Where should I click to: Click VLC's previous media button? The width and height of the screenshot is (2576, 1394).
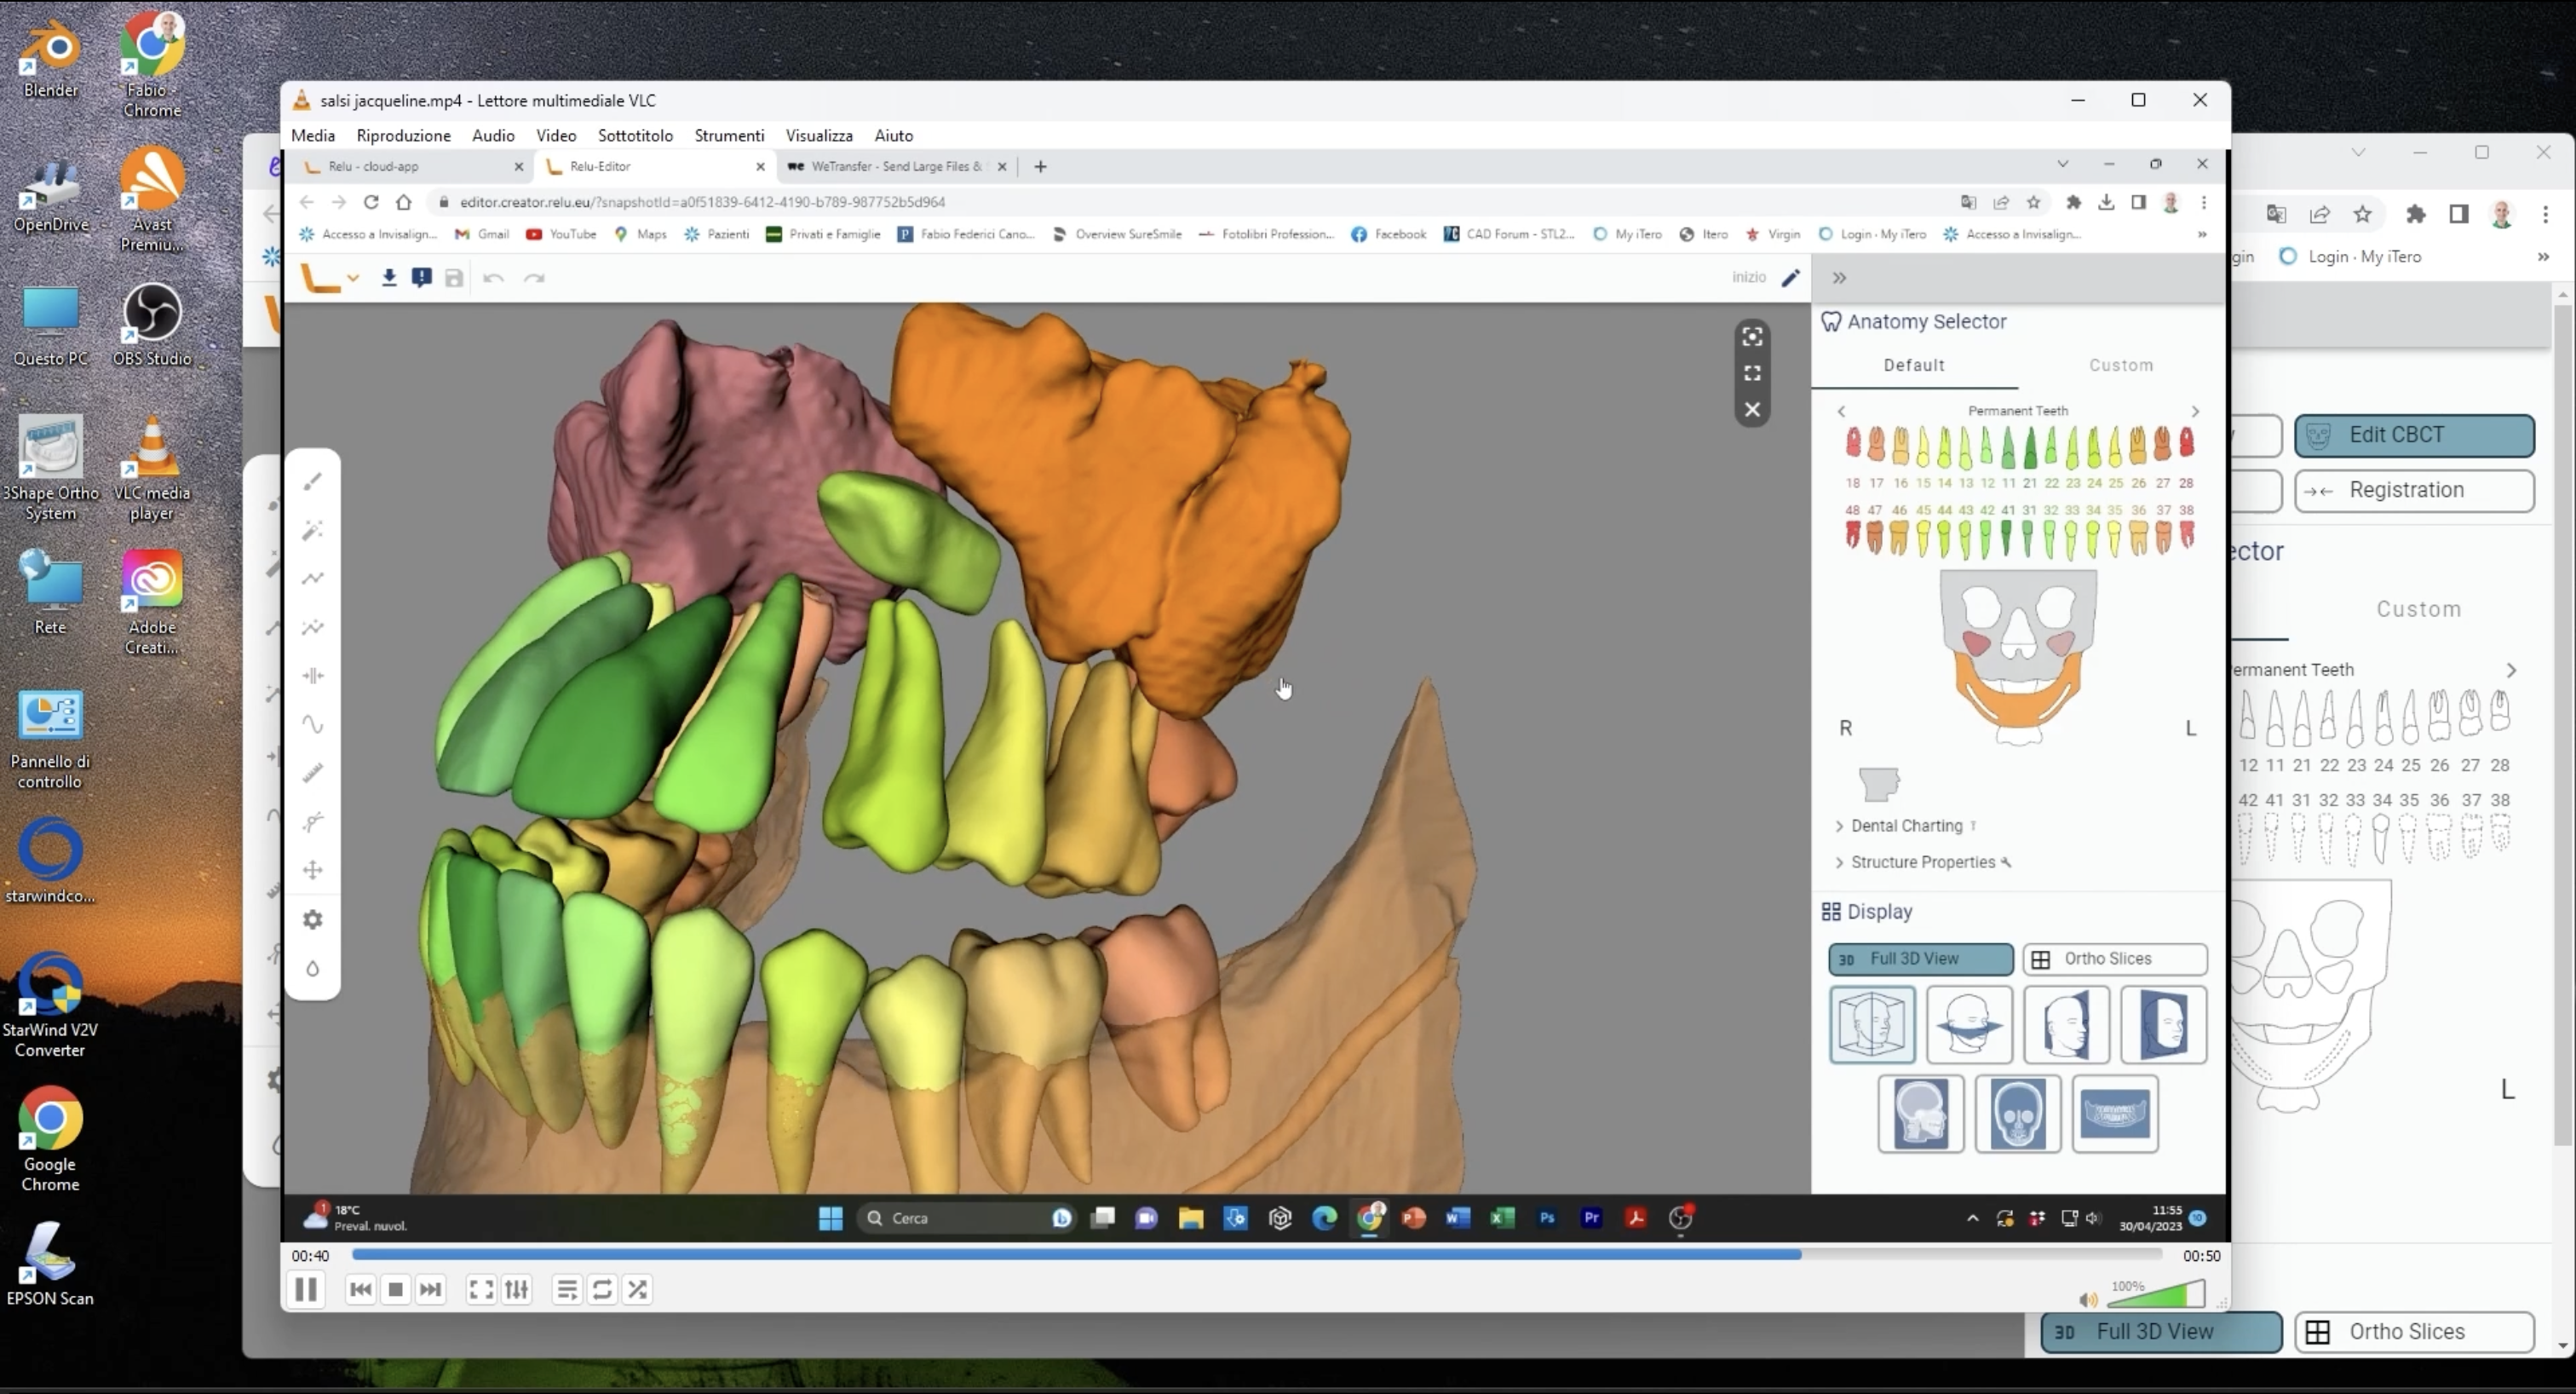pyautogui.click(x=361, y=1290)
